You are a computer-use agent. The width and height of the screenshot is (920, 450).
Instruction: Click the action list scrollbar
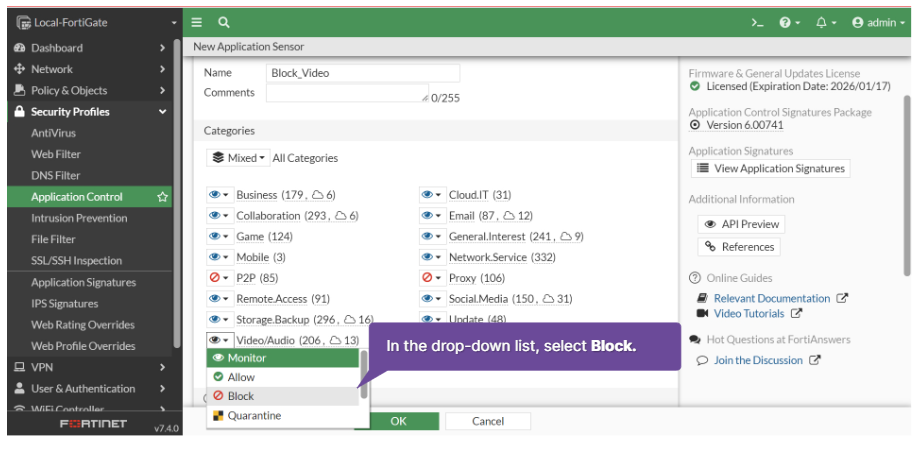coord(364,375)
